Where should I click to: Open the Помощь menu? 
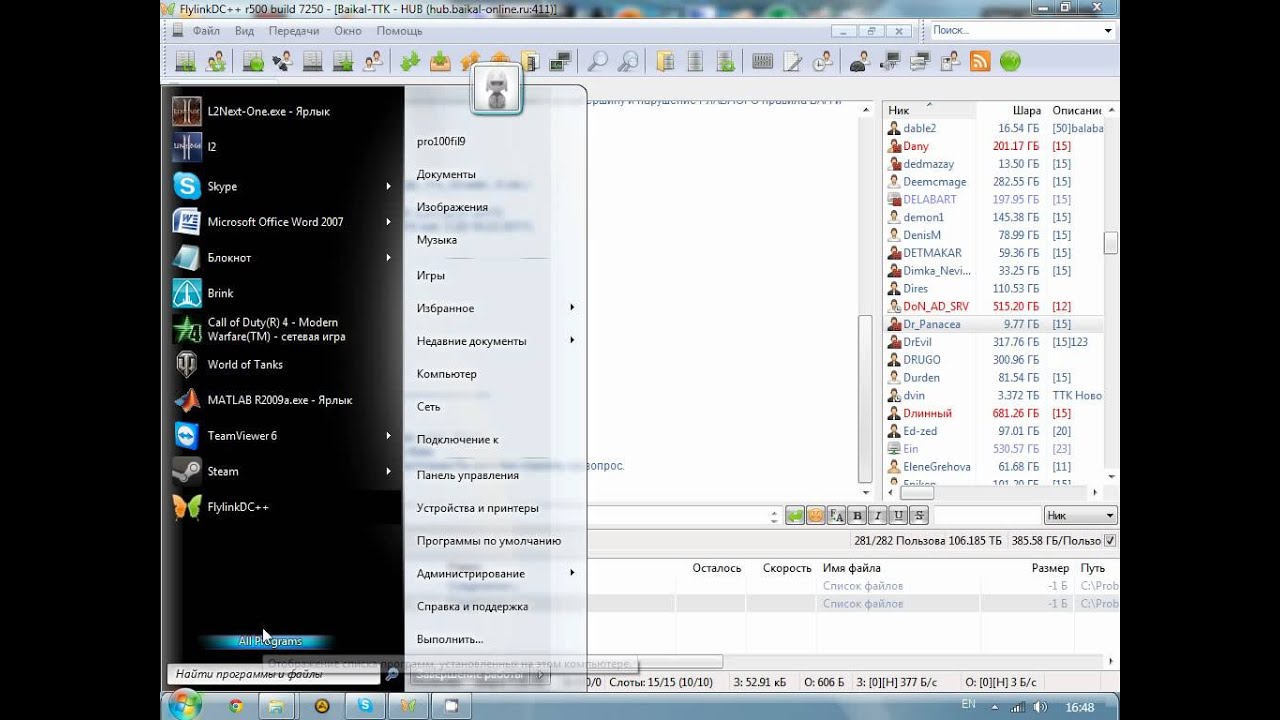[399, 31]
